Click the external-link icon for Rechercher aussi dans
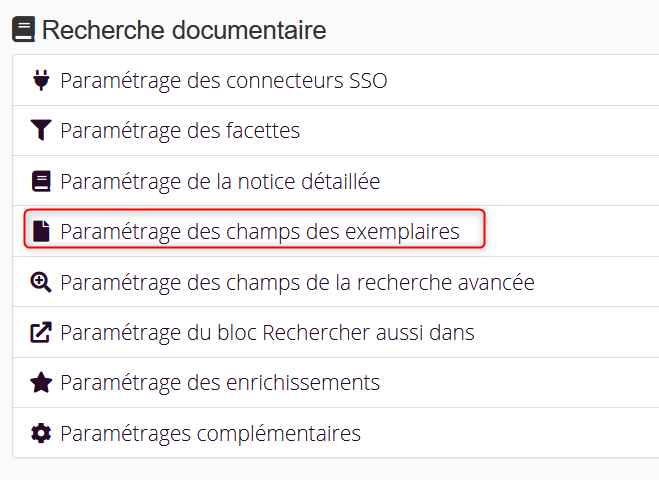This screenshot has width=659, height=480. pos(40,332)
